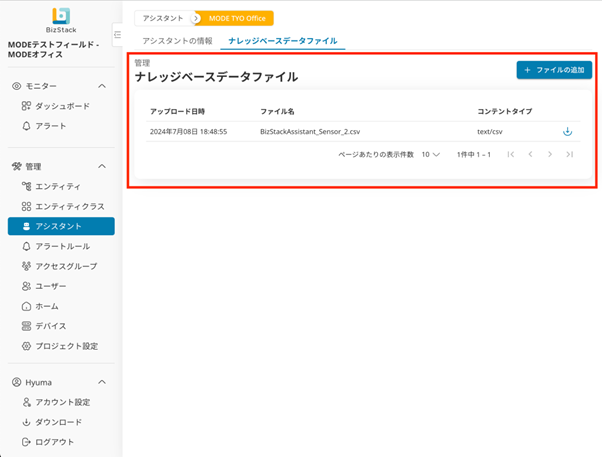This screenshot has height=457, width=602.
Task: Click ファイルの追加 button
Action: 554,70
